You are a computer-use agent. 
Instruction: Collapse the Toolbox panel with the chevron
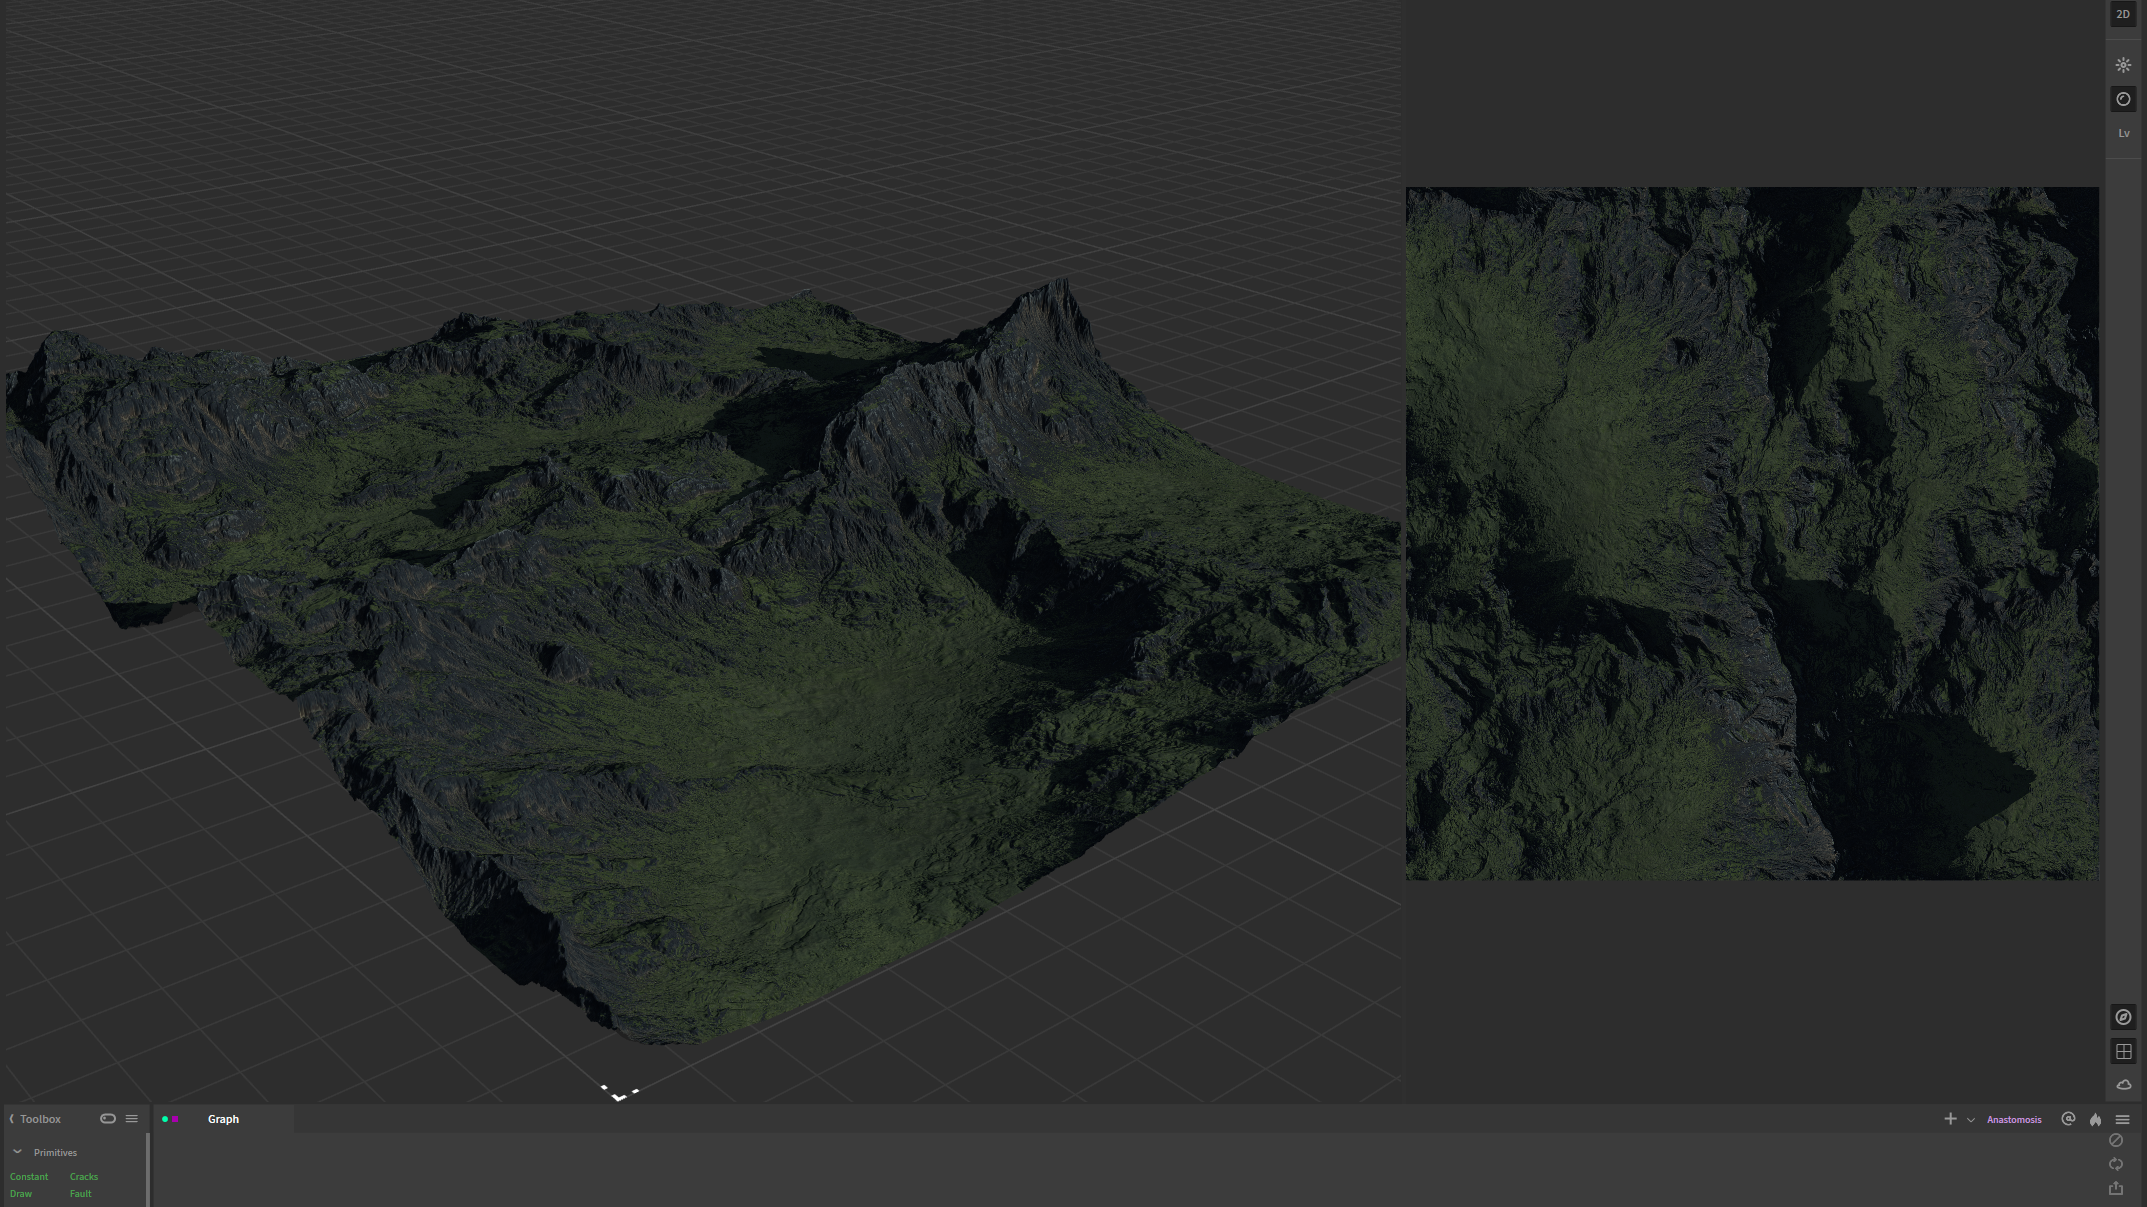tap(12, 1119)
